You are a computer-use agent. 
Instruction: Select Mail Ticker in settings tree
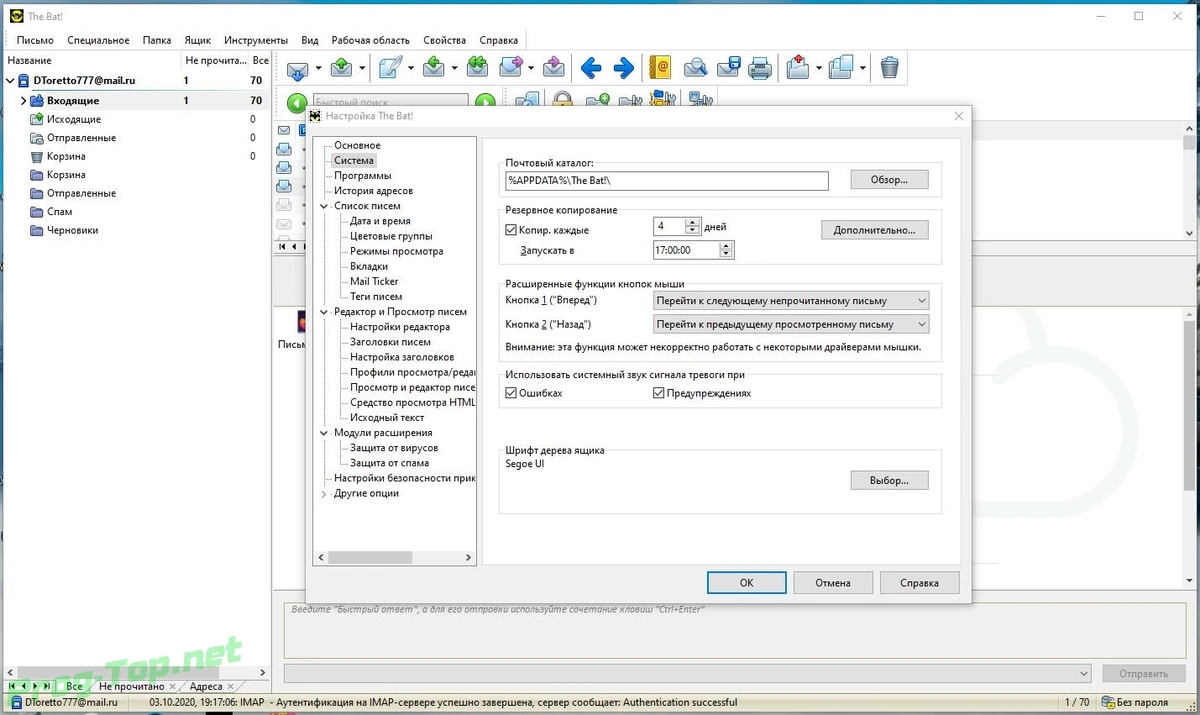[x=374, y=282]
